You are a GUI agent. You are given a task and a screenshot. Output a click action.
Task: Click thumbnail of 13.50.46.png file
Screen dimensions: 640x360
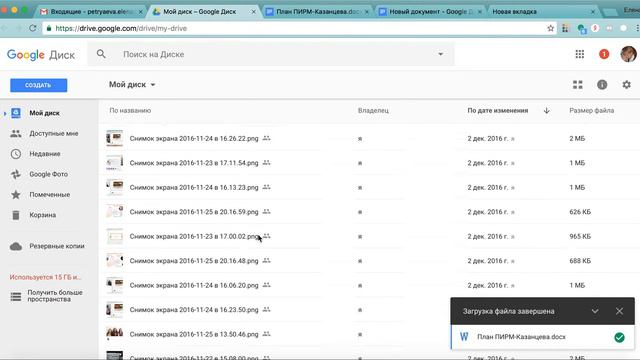[x=115, y=334]
